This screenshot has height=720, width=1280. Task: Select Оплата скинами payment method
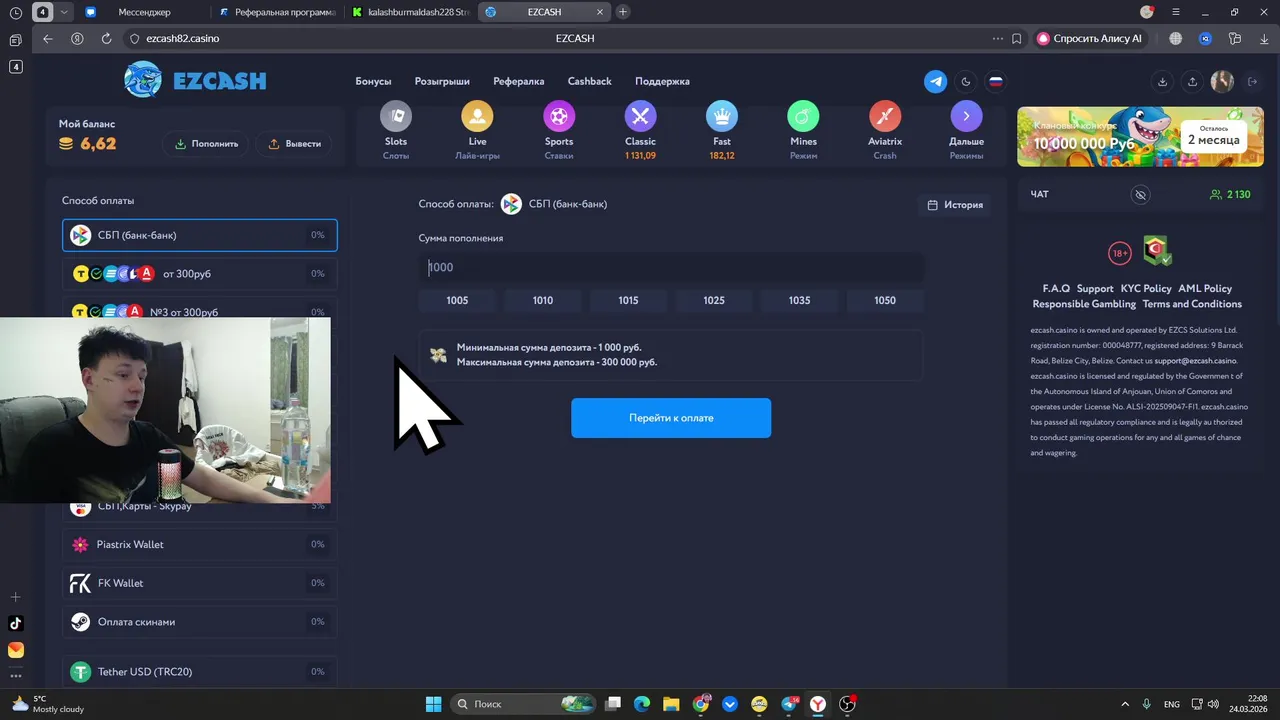pos(200,622)
